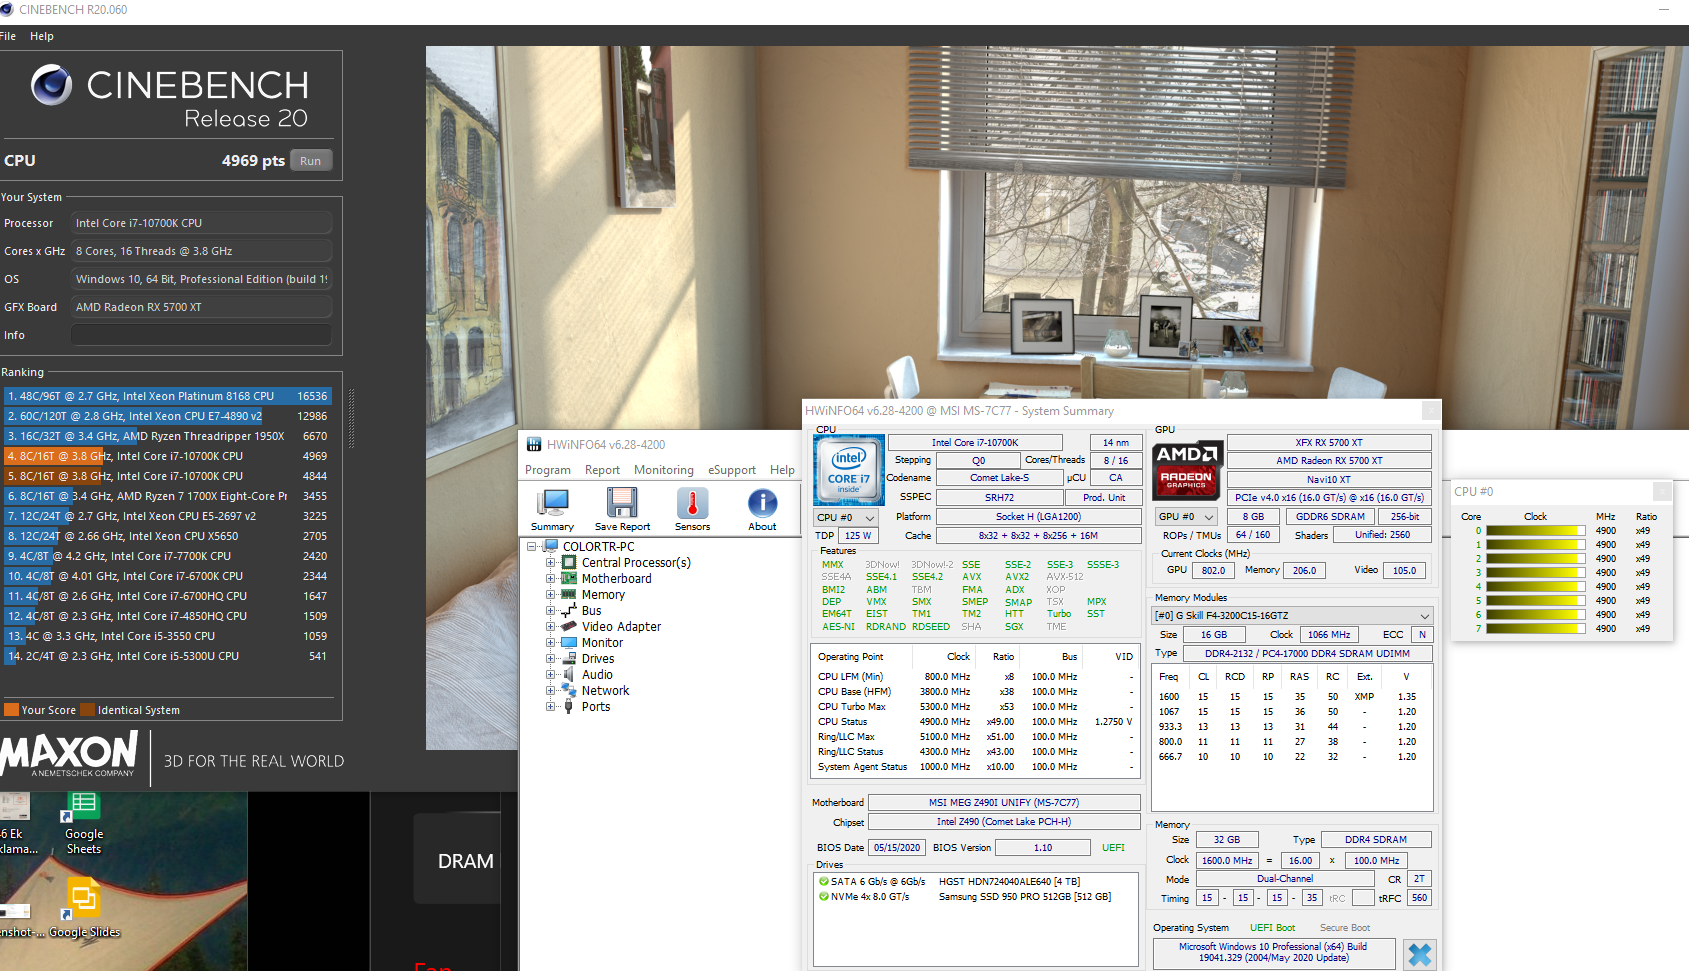The width and height of the screenshot is (1689, 971).
Task: Click the Run button for CPU test
Action: pyautogui.click(x=311, y=161)
